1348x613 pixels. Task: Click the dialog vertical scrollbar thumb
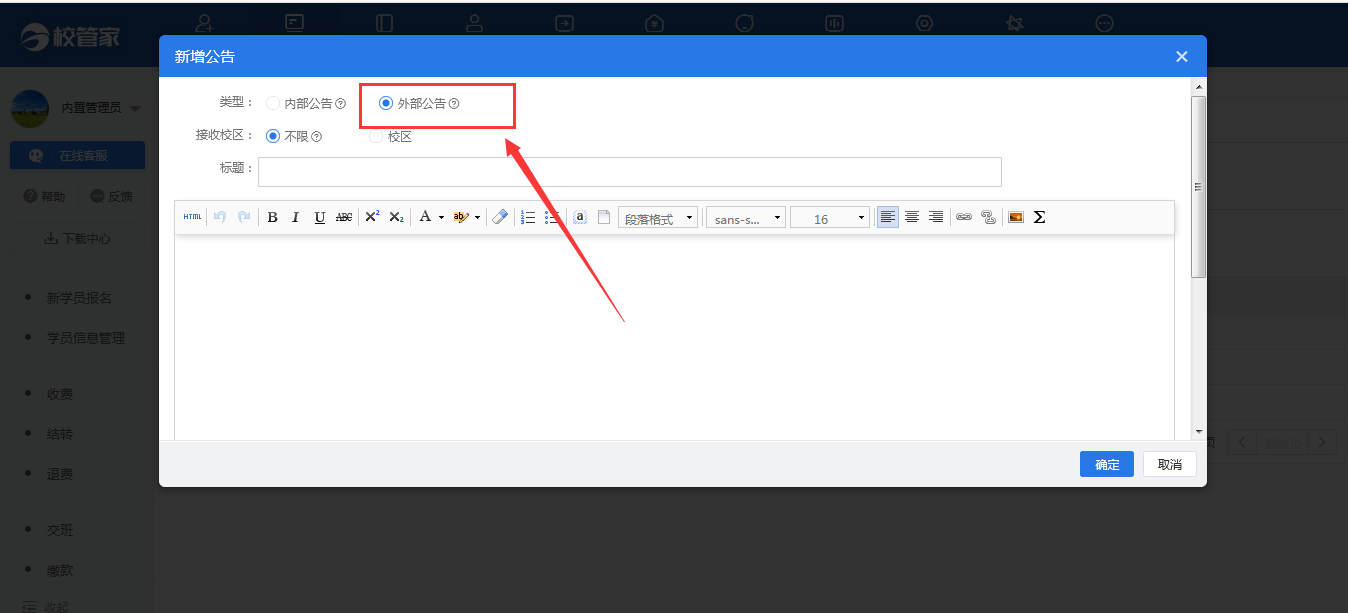coord(1199,187)
